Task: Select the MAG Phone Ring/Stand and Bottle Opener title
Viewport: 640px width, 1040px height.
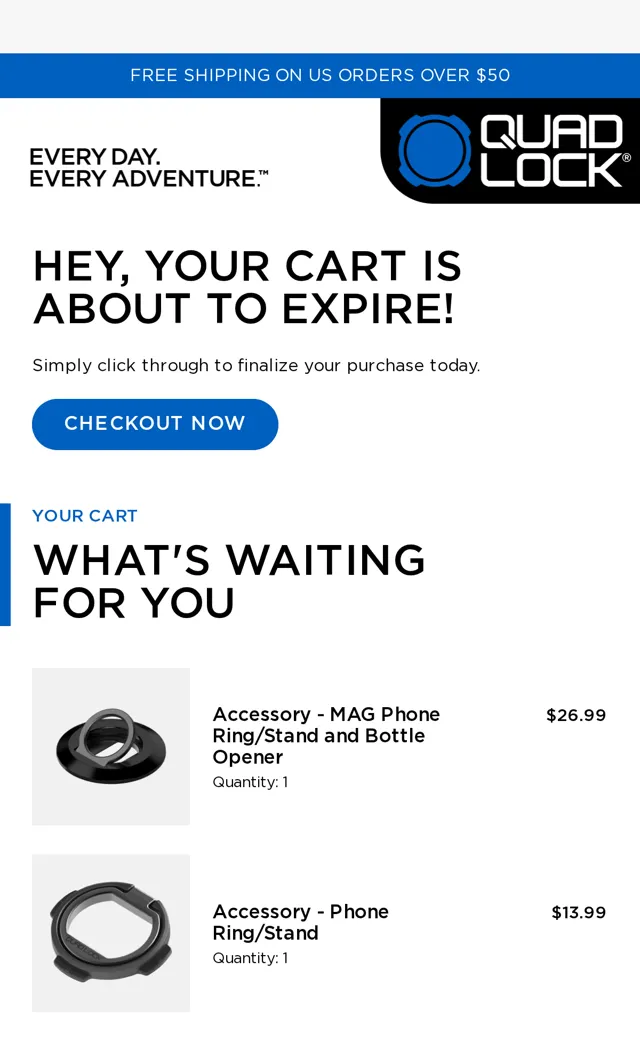Action: [326, 735]
